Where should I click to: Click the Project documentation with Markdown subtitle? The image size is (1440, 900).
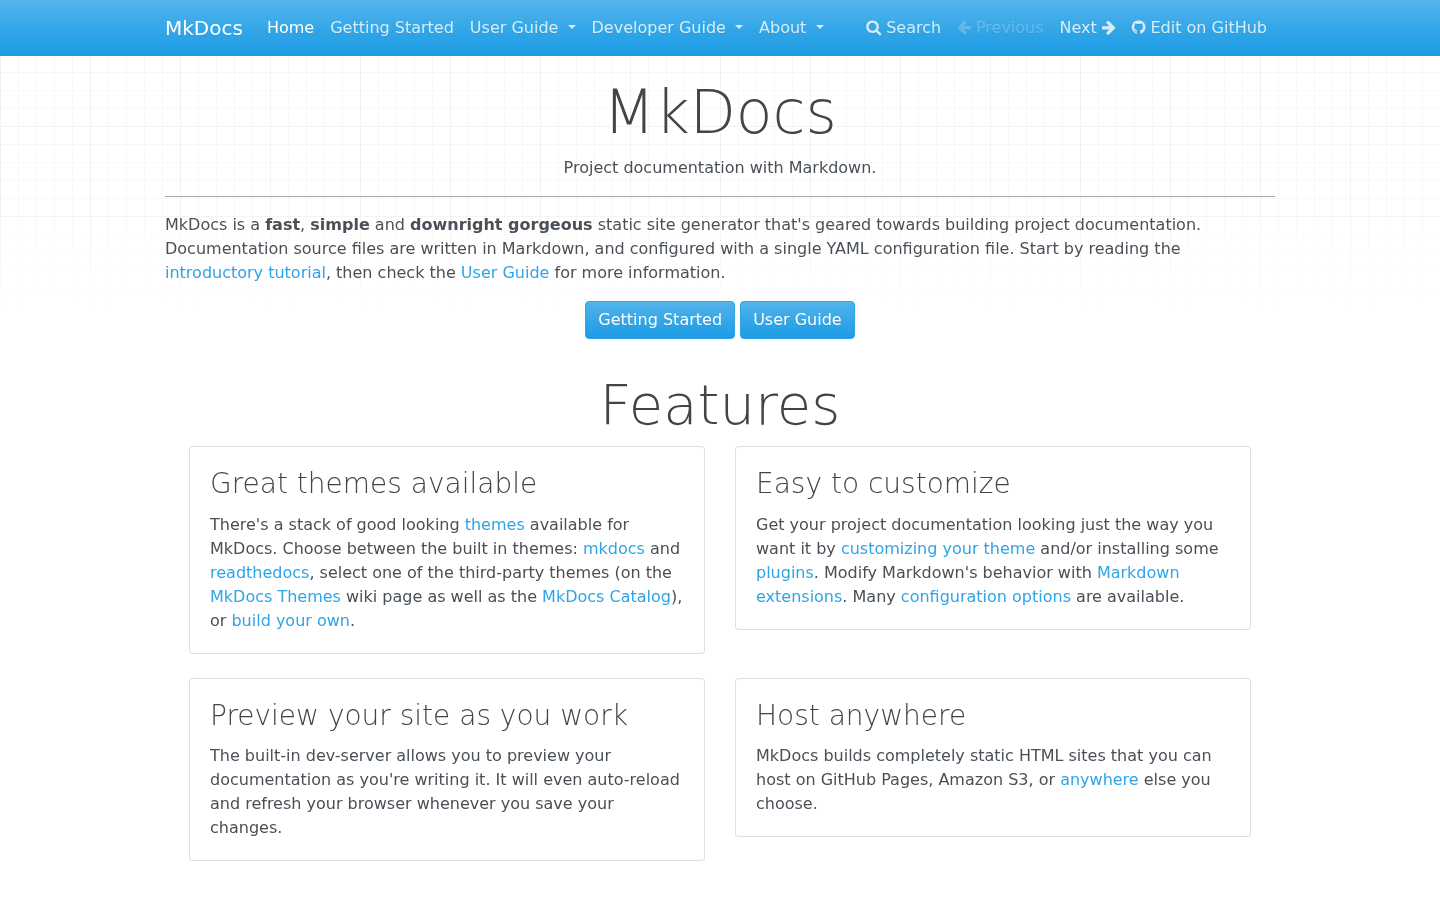720,168
